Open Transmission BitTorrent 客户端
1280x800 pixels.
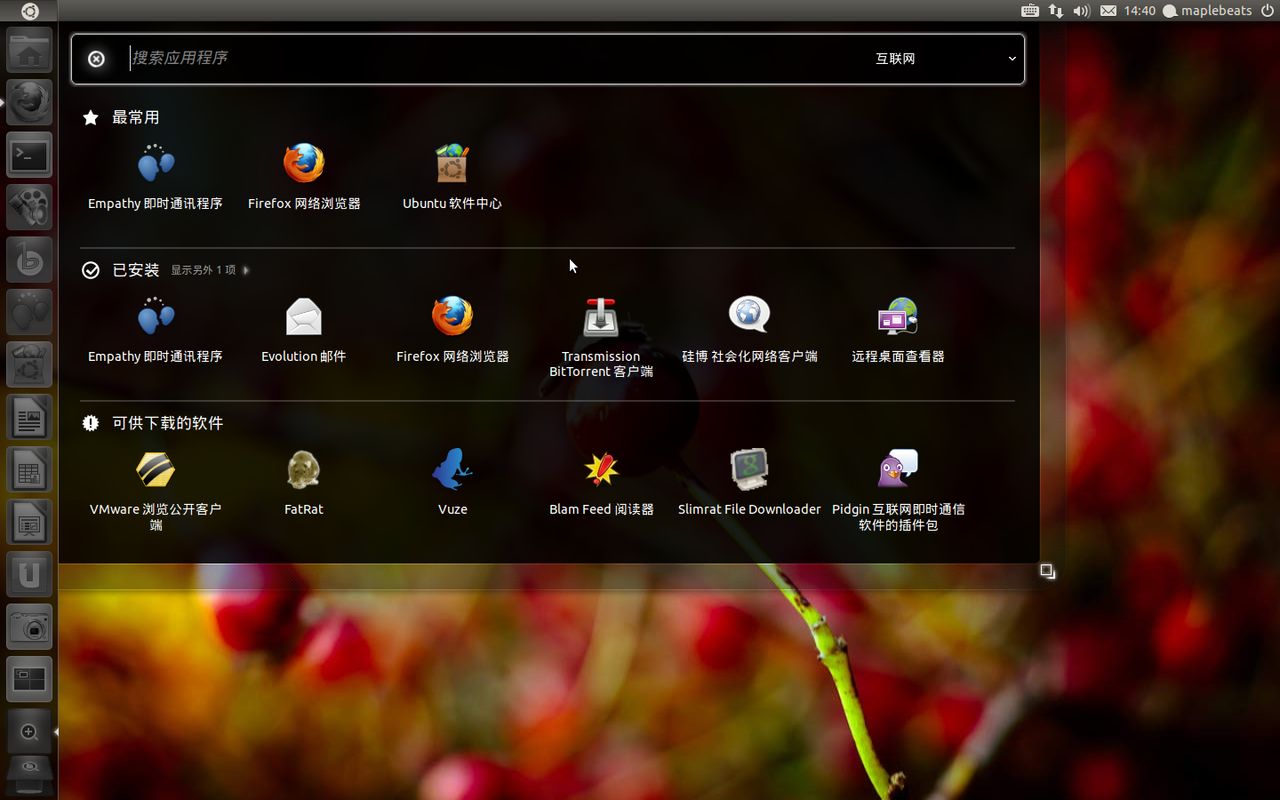coord(601,337)
